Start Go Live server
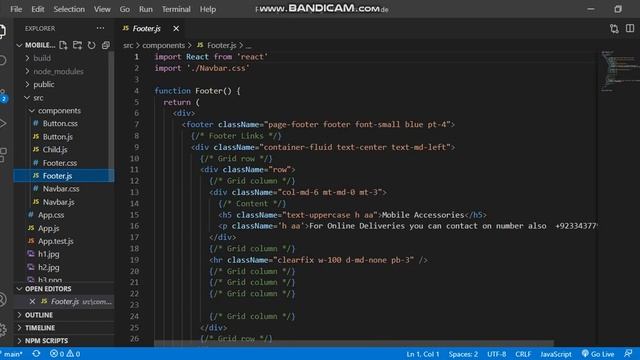 tap(598, 354)
